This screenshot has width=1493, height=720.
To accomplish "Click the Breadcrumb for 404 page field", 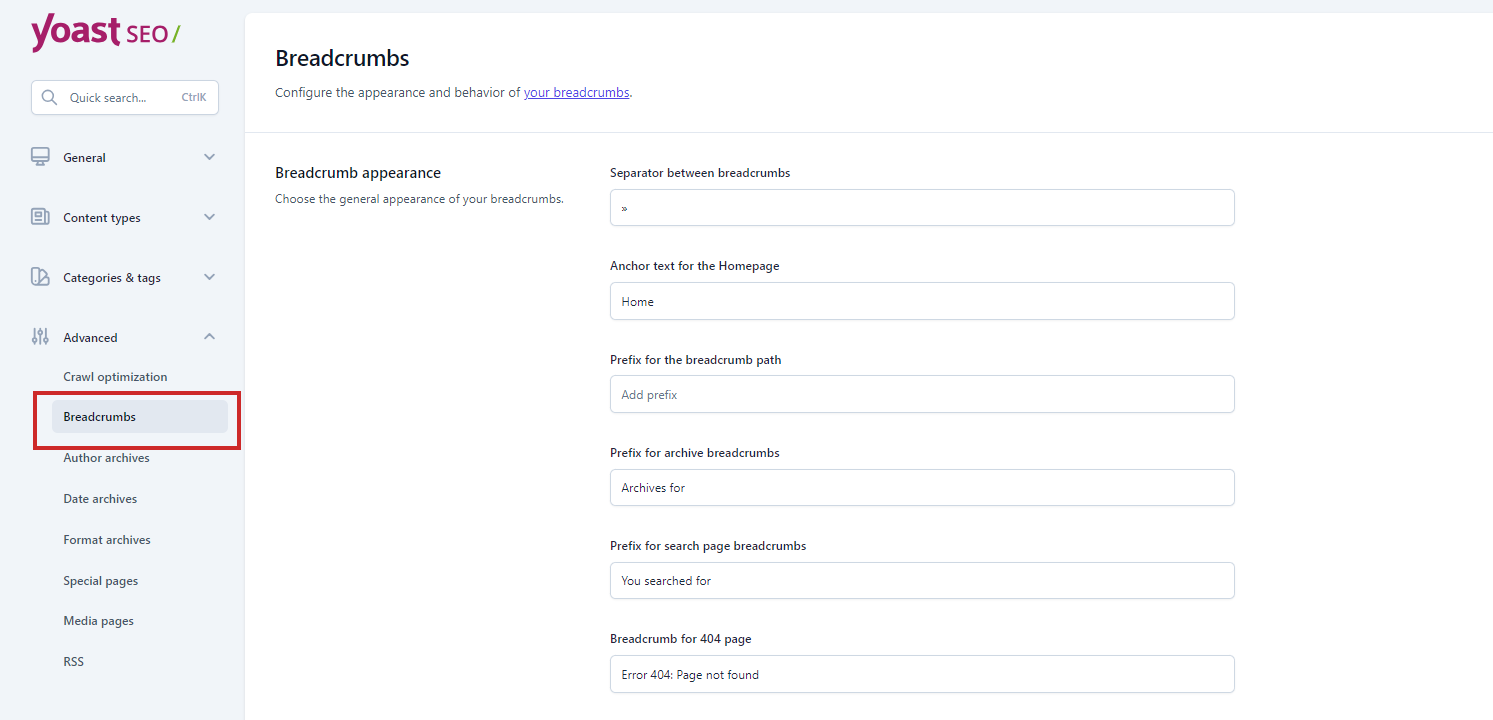I will pos(921,675).
